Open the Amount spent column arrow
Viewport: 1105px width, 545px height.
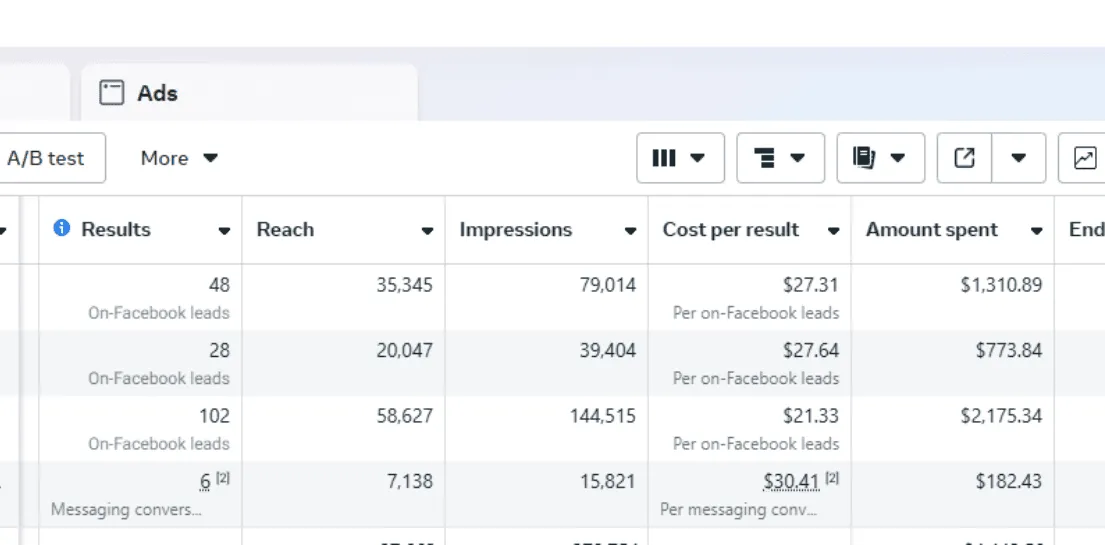pos(1036,231)
